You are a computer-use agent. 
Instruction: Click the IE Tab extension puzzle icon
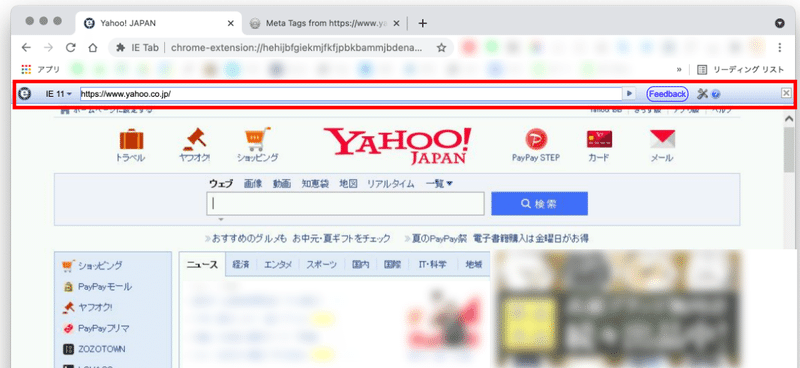click(x=120, y=48)
